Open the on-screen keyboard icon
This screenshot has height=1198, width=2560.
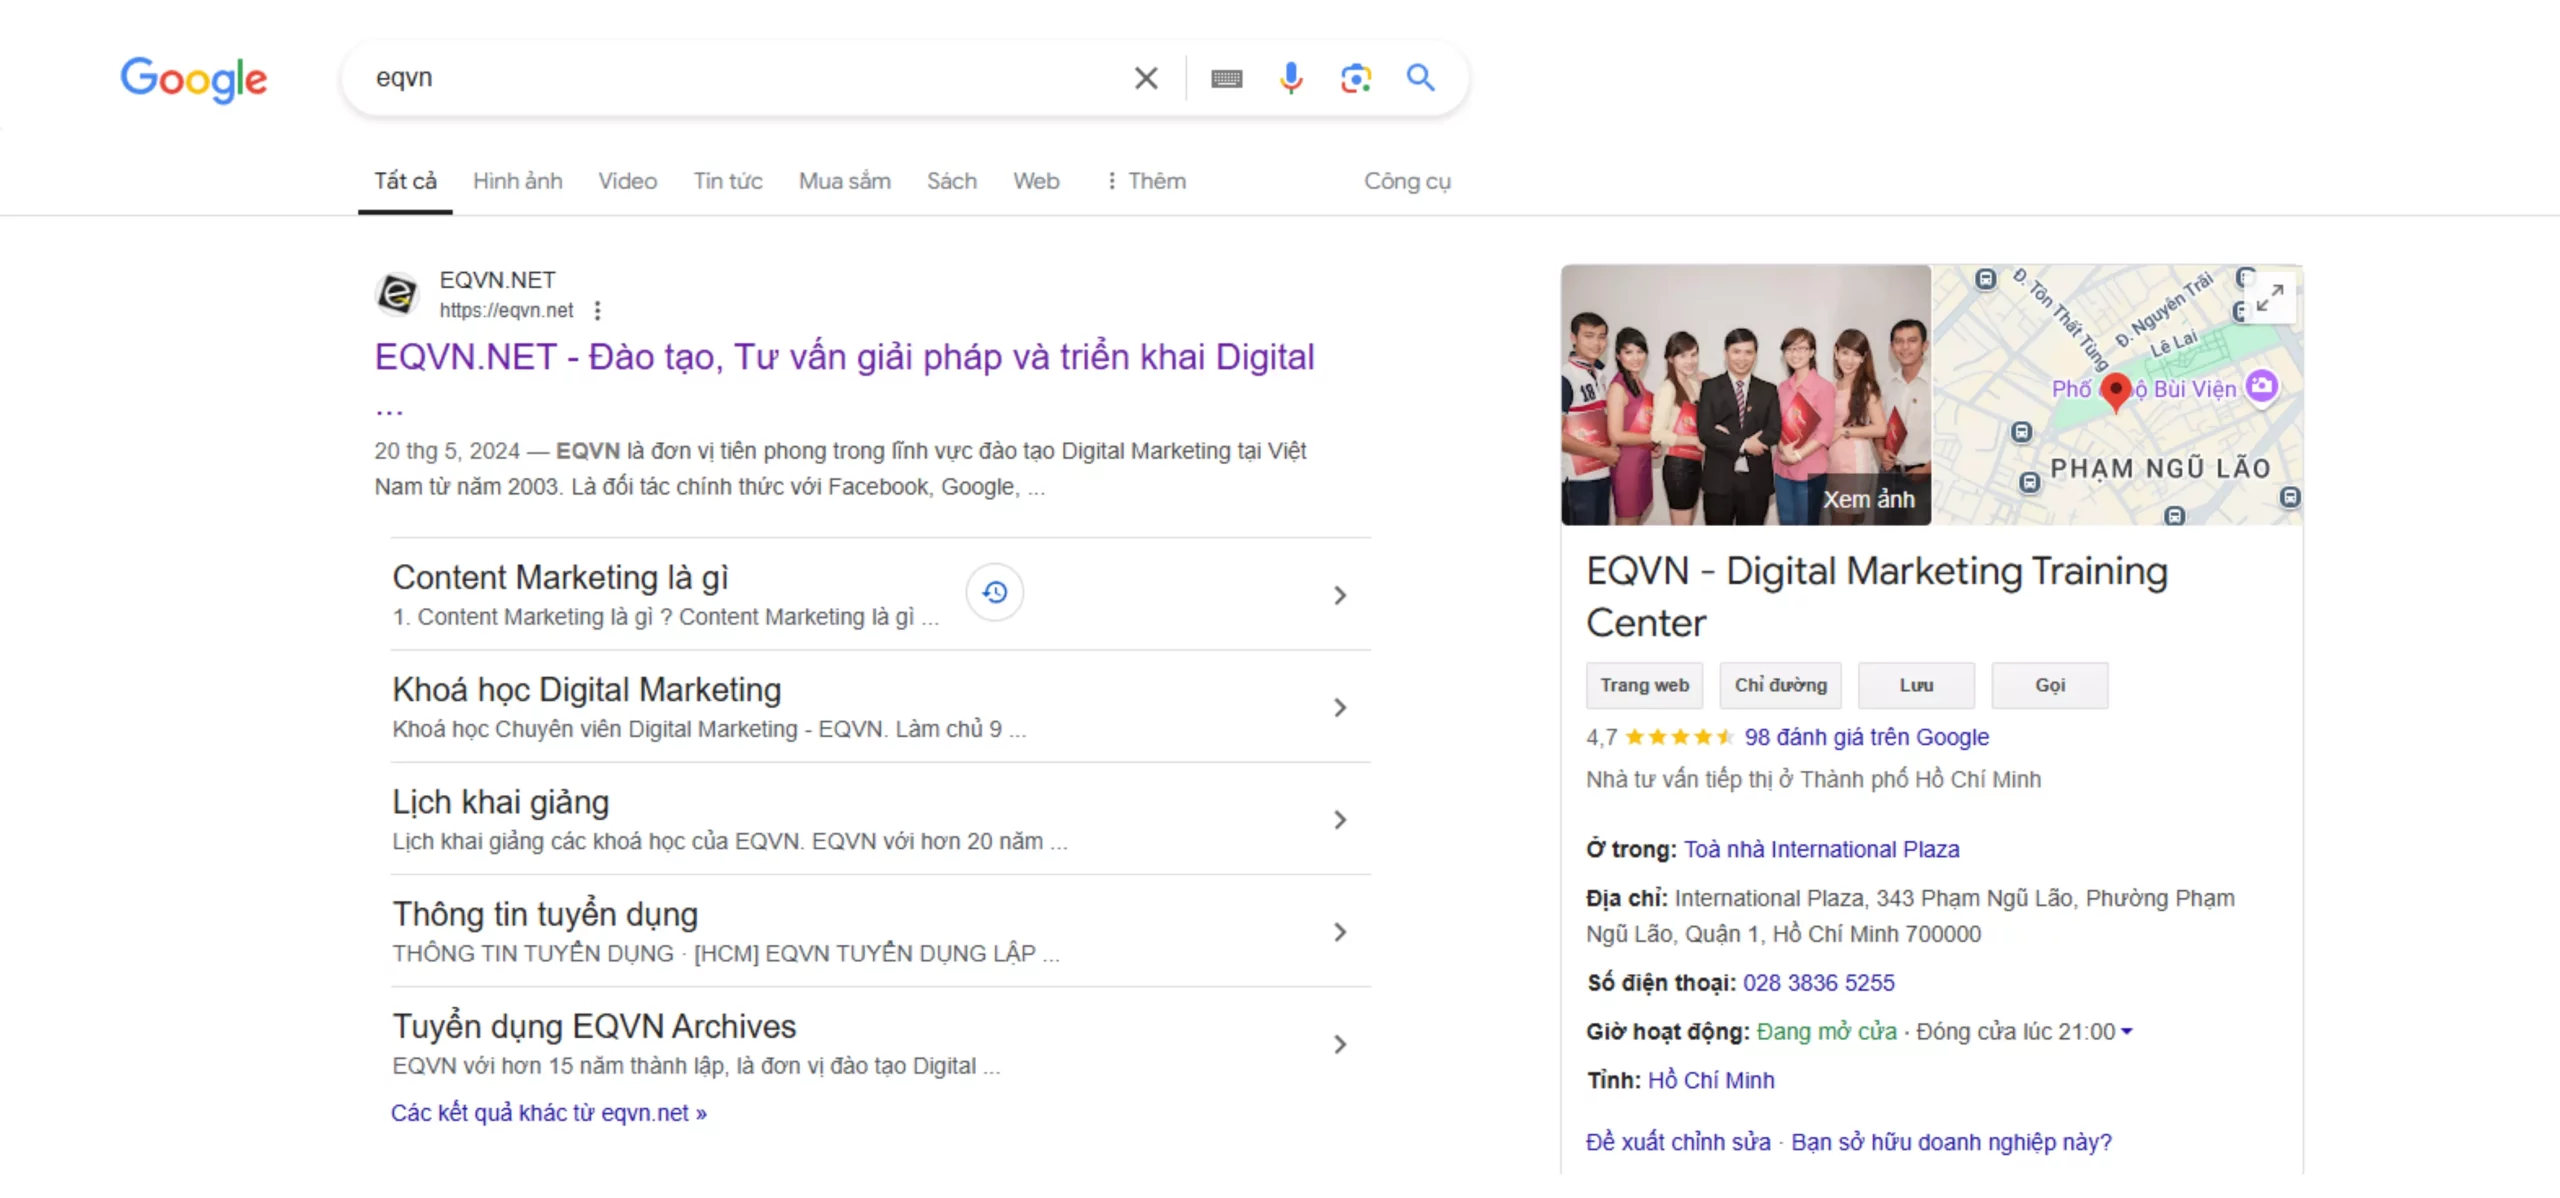[1226, 78]
